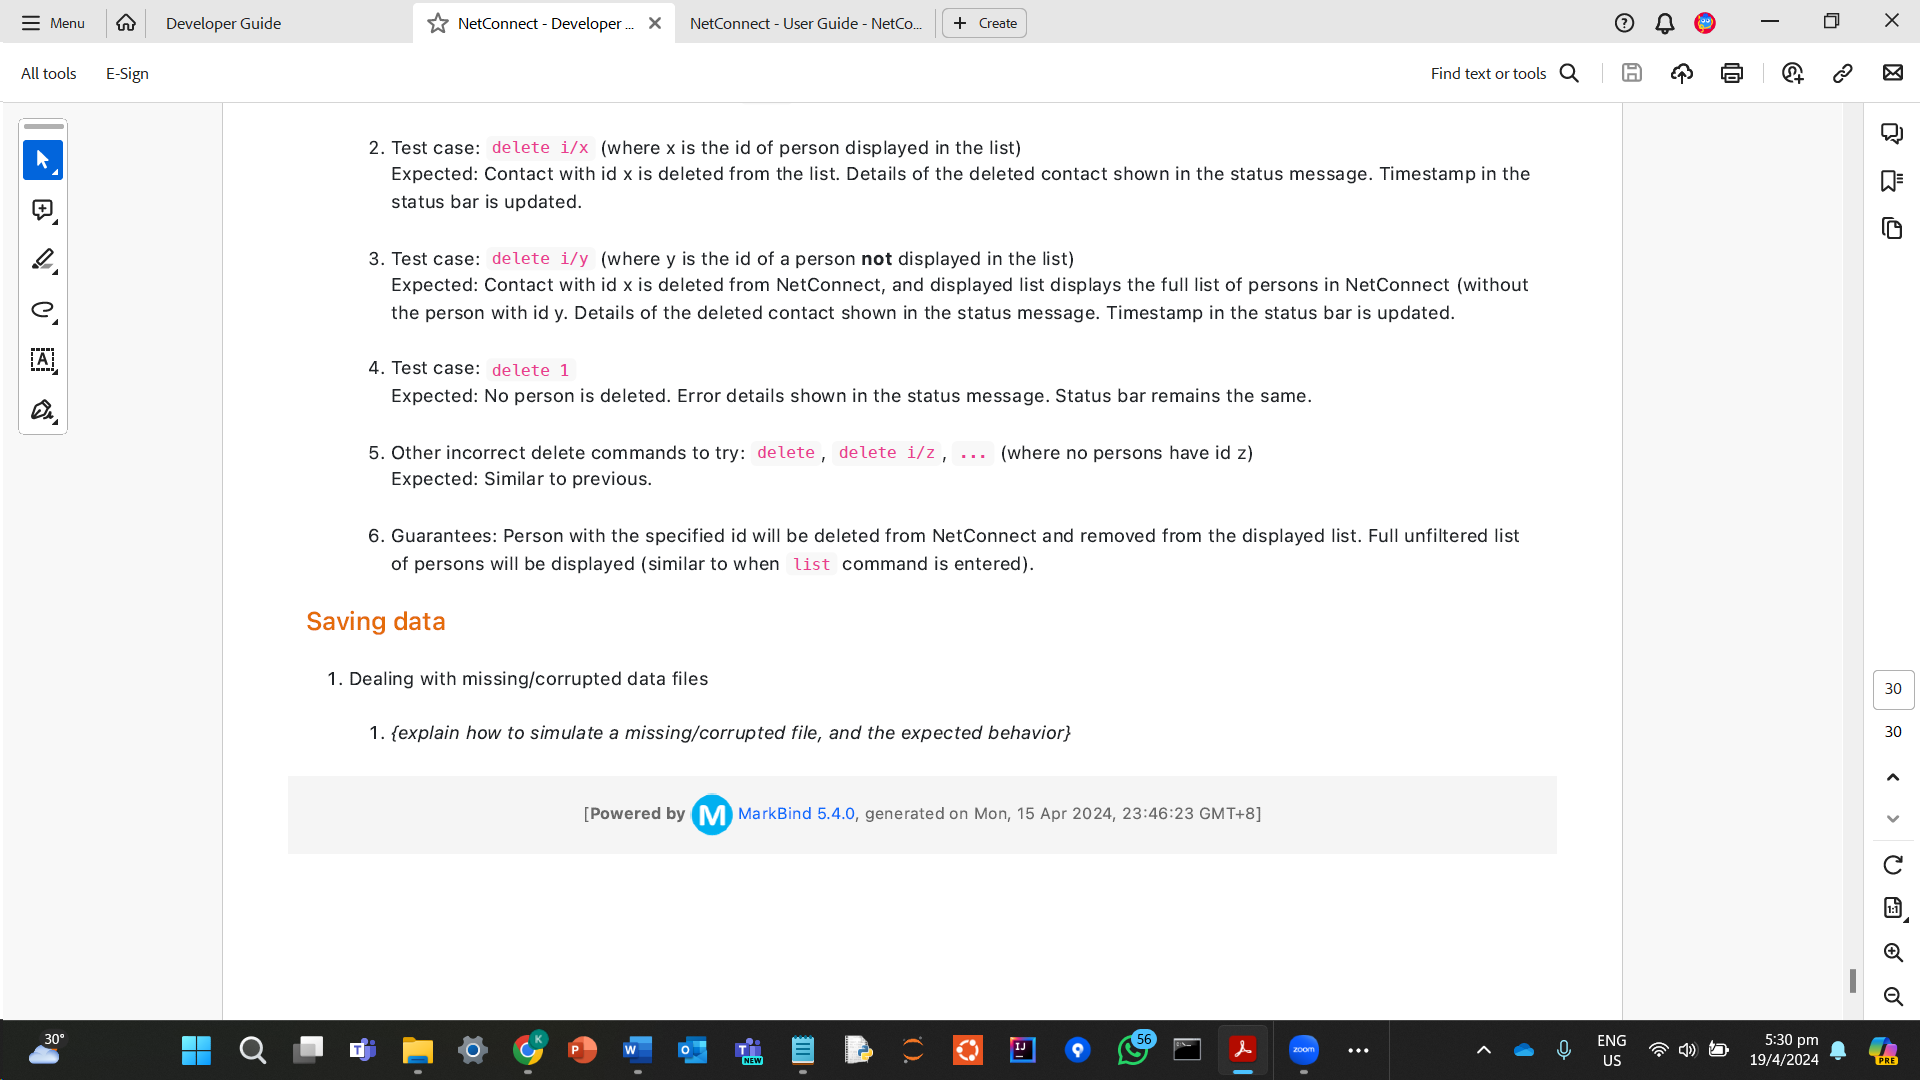Select the fill and sign pen tool
The width and height of the screenshot is (1920, 1080).
point(42,411)
